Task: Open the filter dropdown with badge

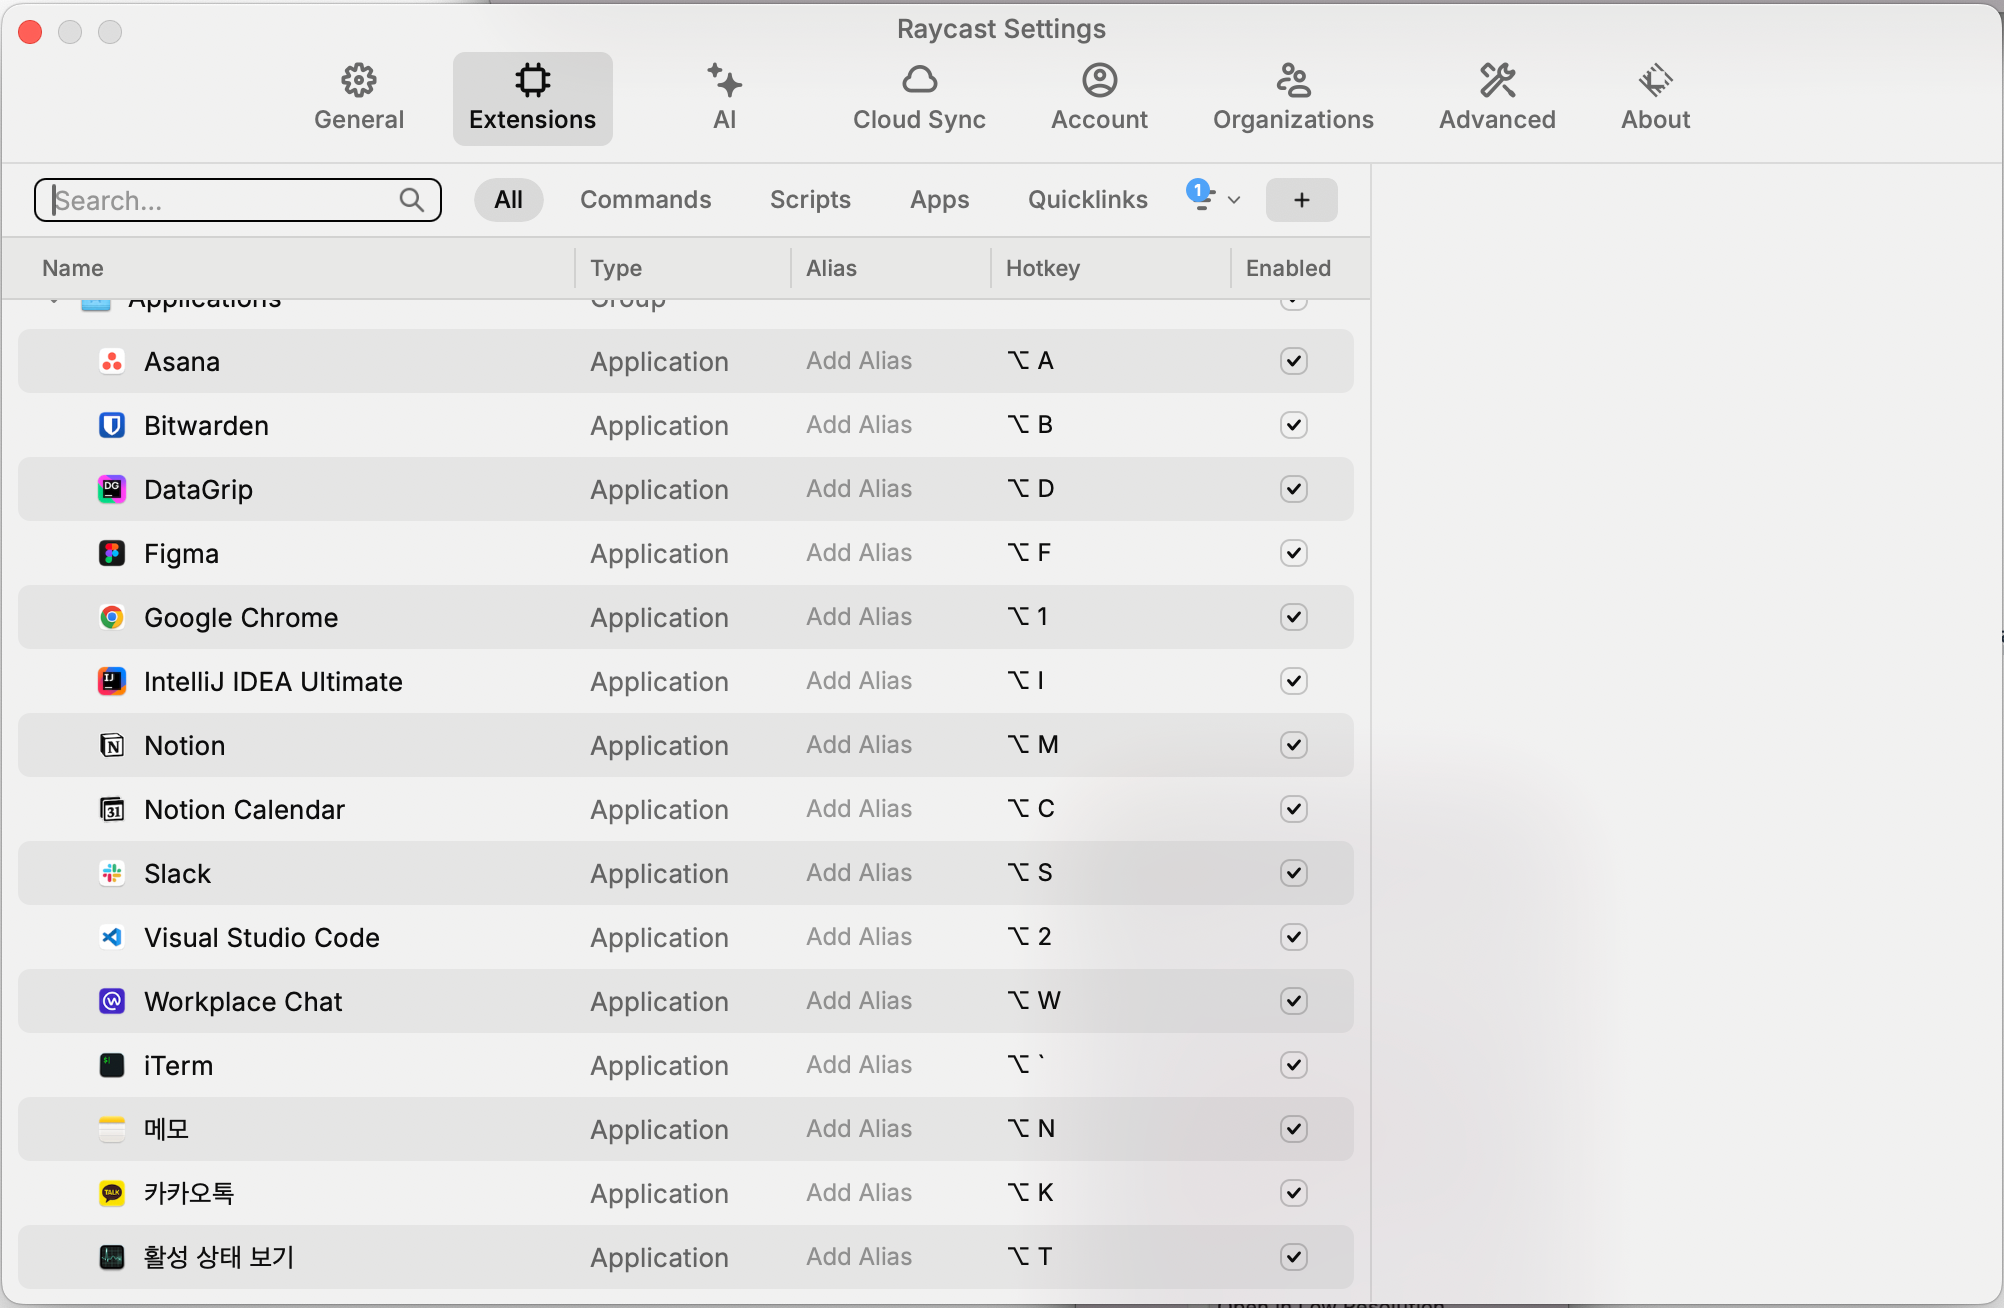Action: point(1212,198)
